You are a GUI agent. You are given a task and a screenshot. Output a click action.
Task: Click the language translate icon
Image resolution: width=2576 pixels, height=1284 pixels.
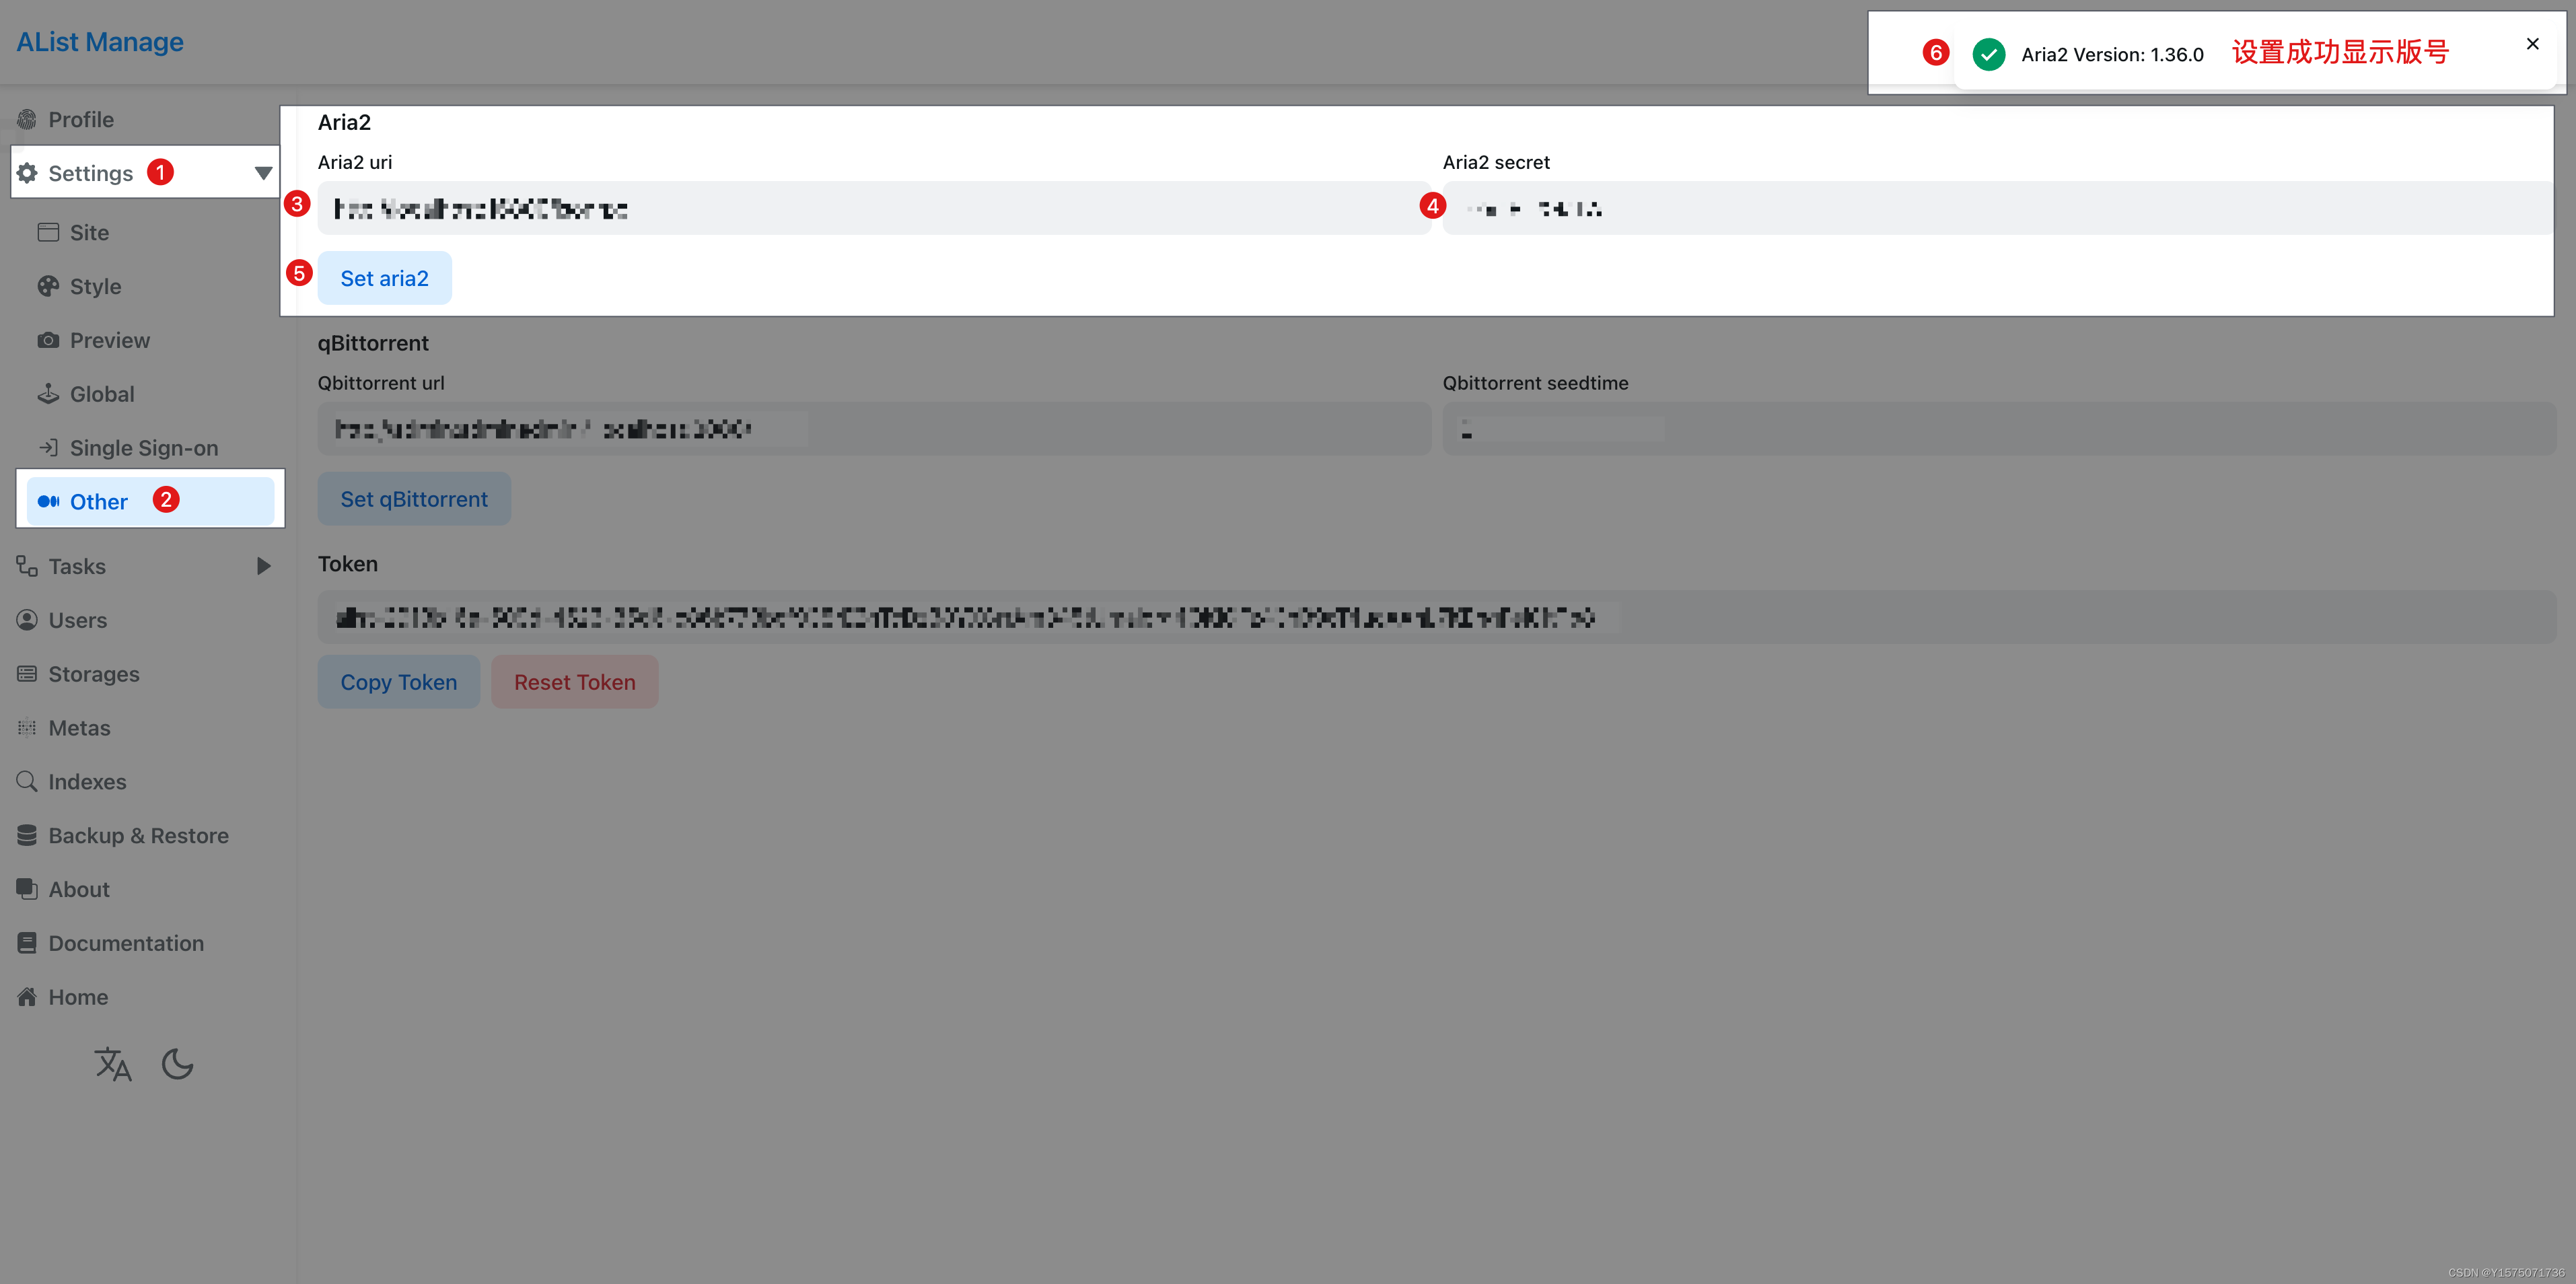coord(112,1064)
